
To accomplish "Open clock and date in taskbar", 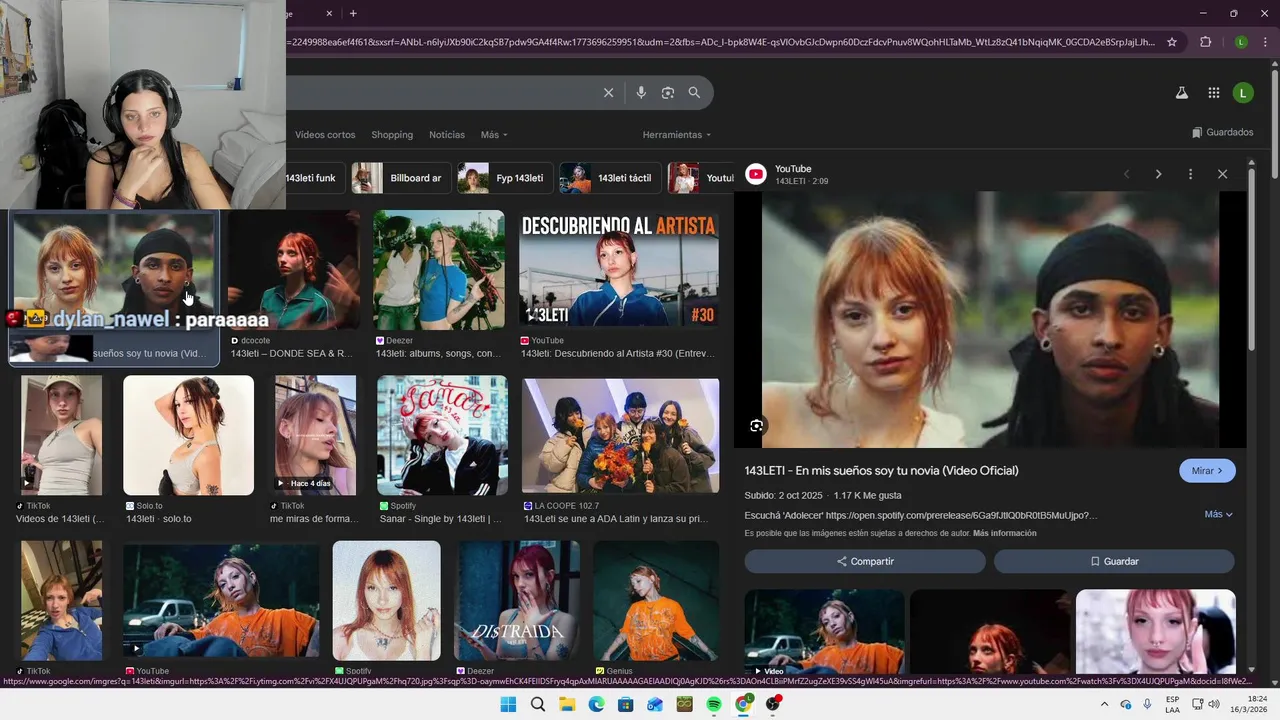I will (1248, 704).
